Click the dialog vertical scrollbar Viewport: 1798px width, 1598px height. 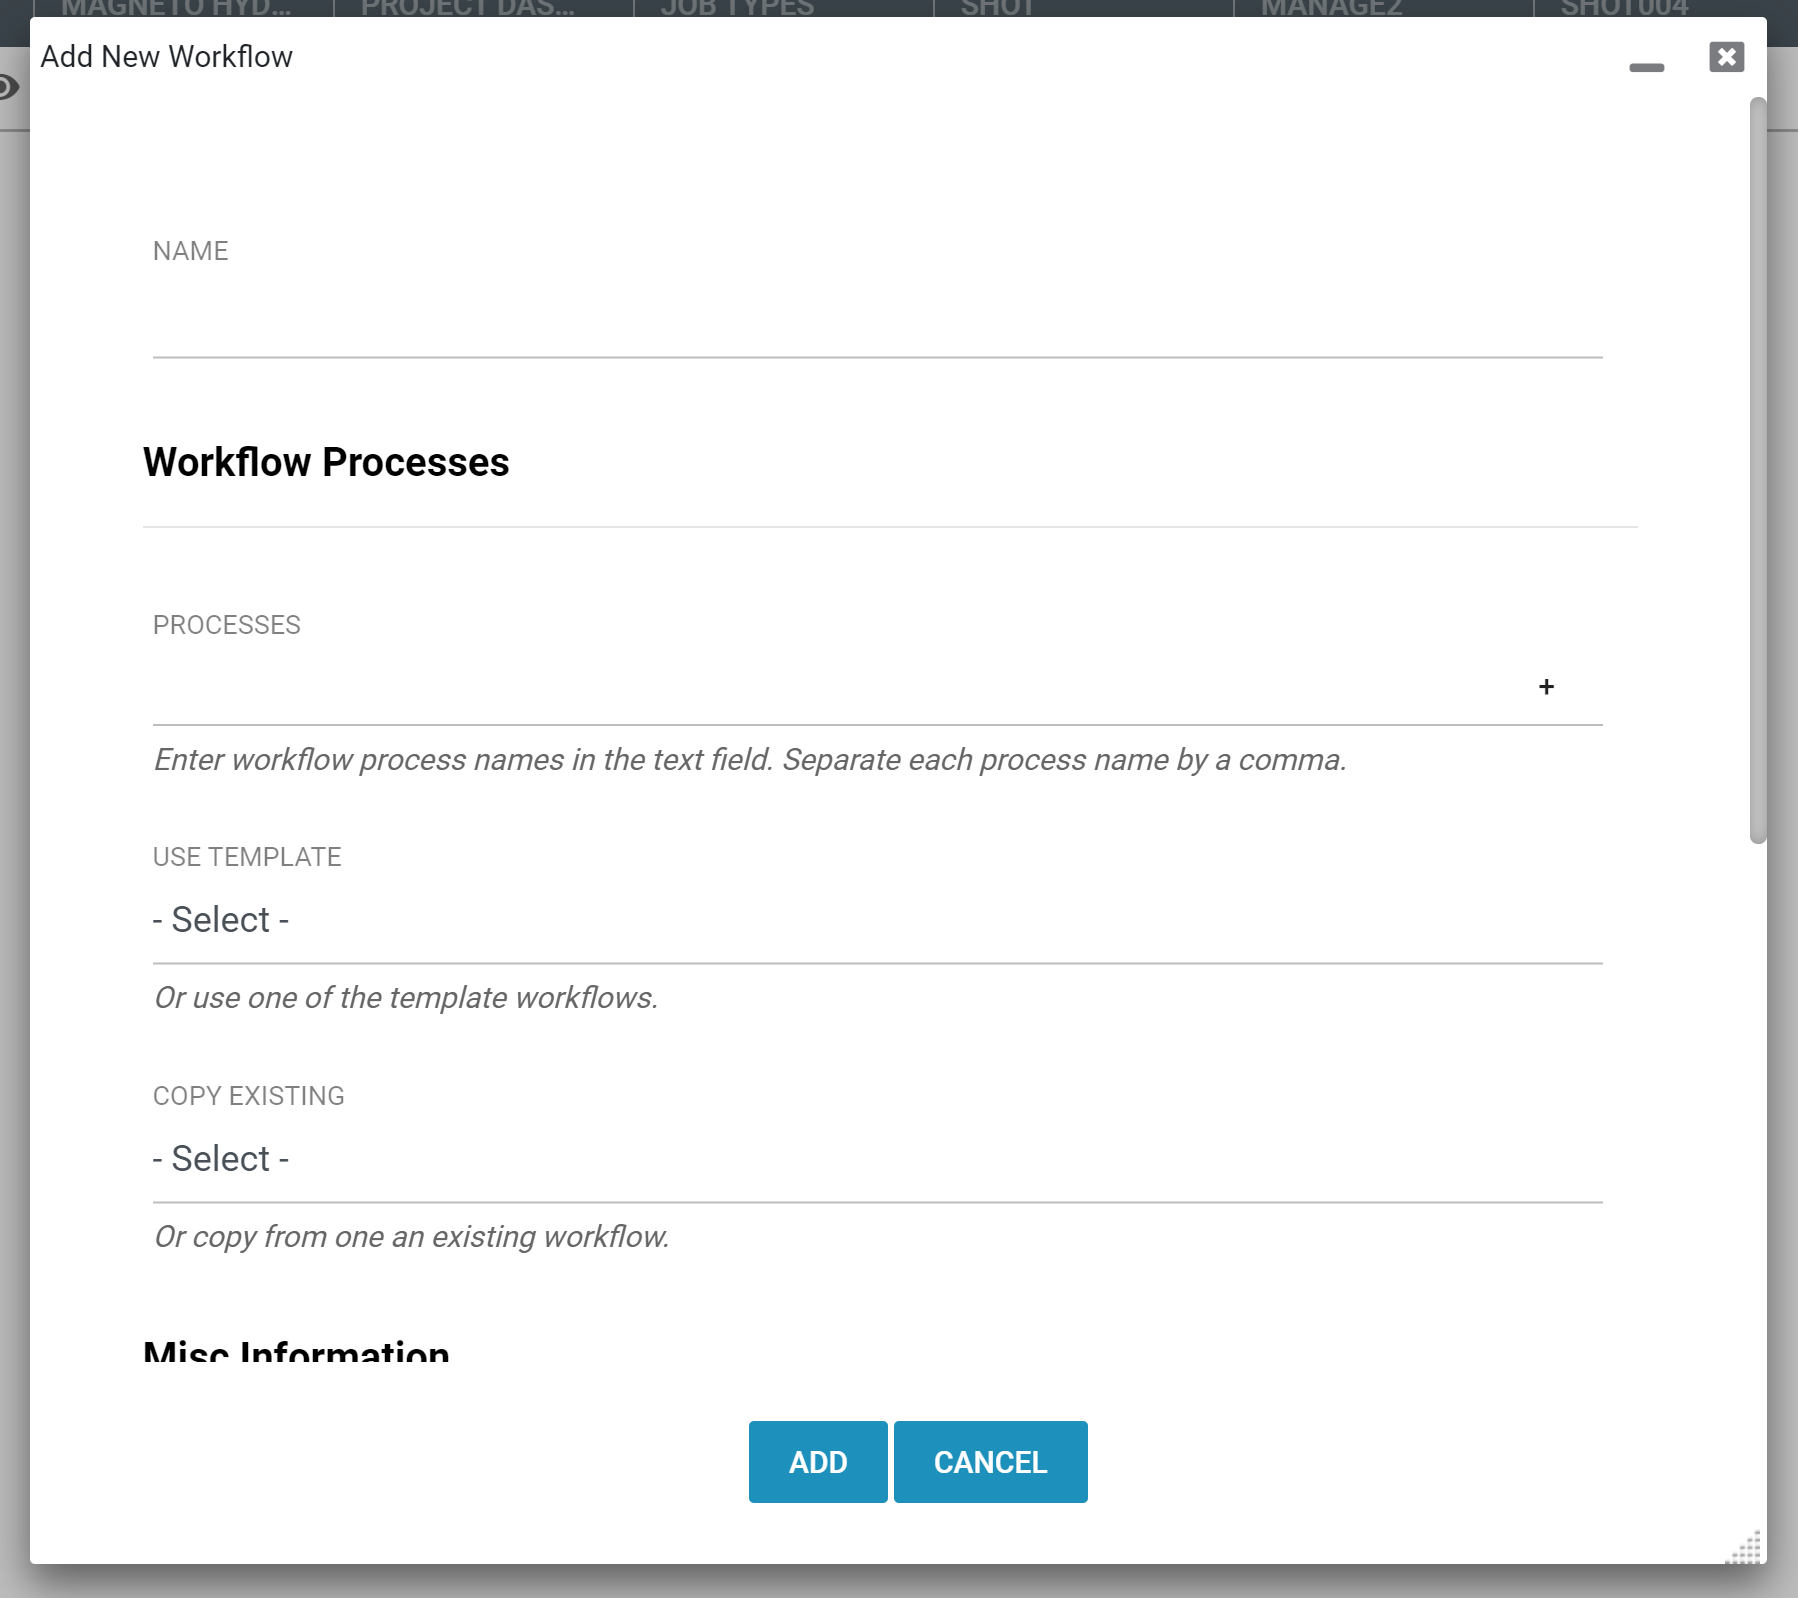tap(1757, 470)
